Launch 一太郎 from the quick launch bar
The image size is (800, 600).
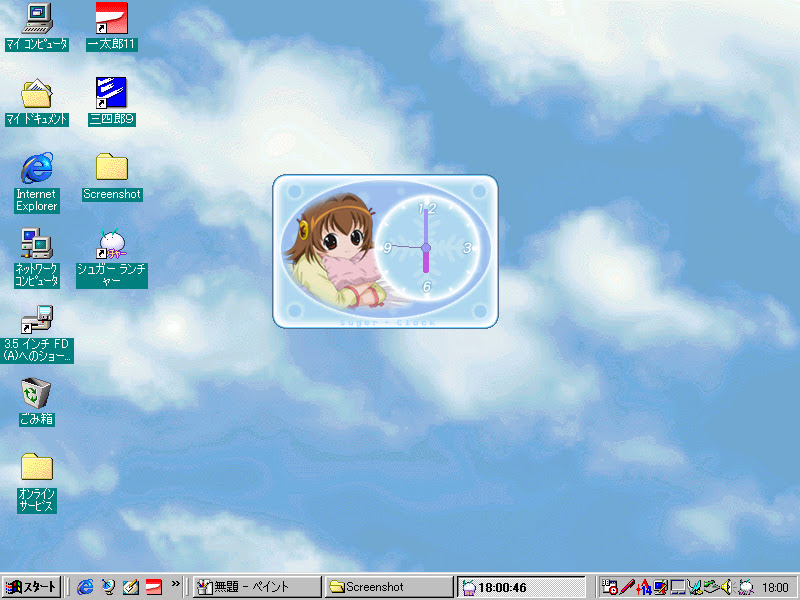pos(154,587)
